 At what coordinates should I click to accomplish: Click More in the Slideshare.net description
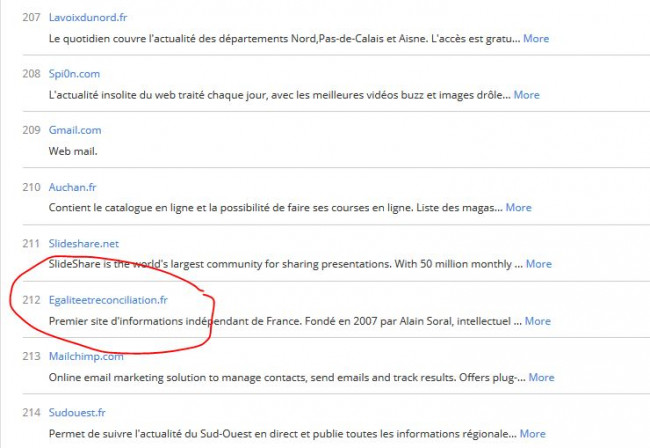point(539,264)
